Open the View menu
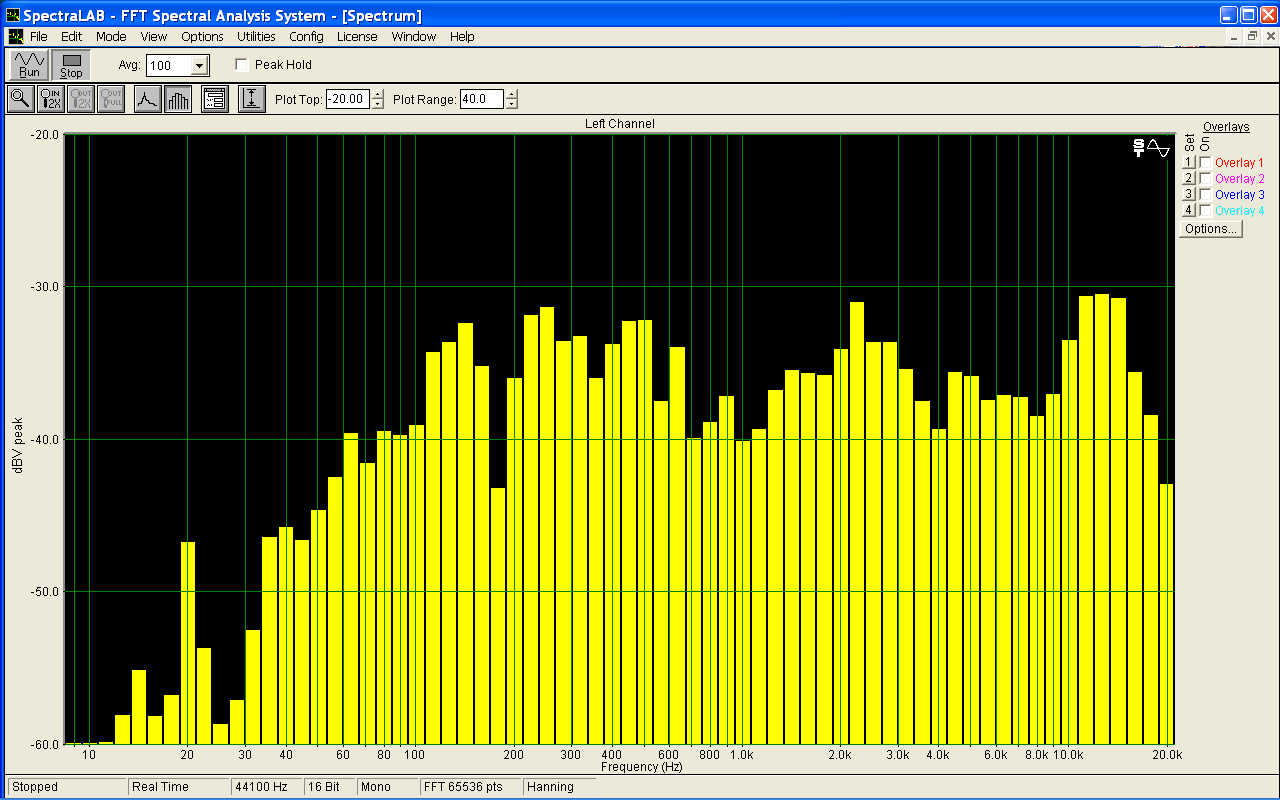The width and height of the screenshot is (1280, 800). tap(154, 36)
